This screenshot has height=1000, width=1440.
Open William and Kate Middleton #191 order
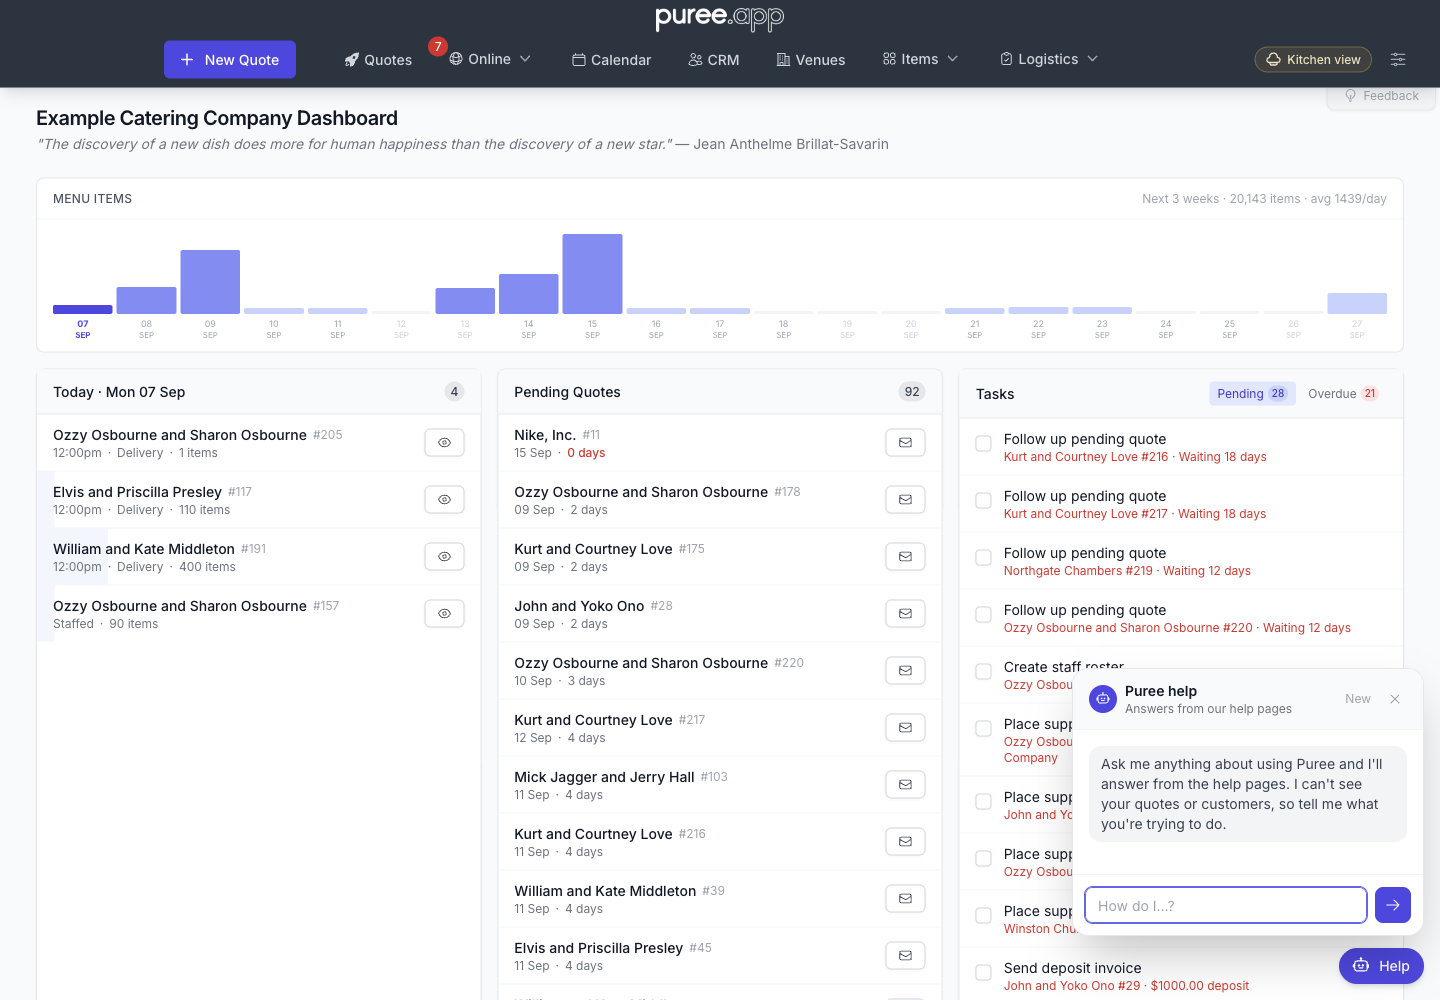[x=144, y=549]
